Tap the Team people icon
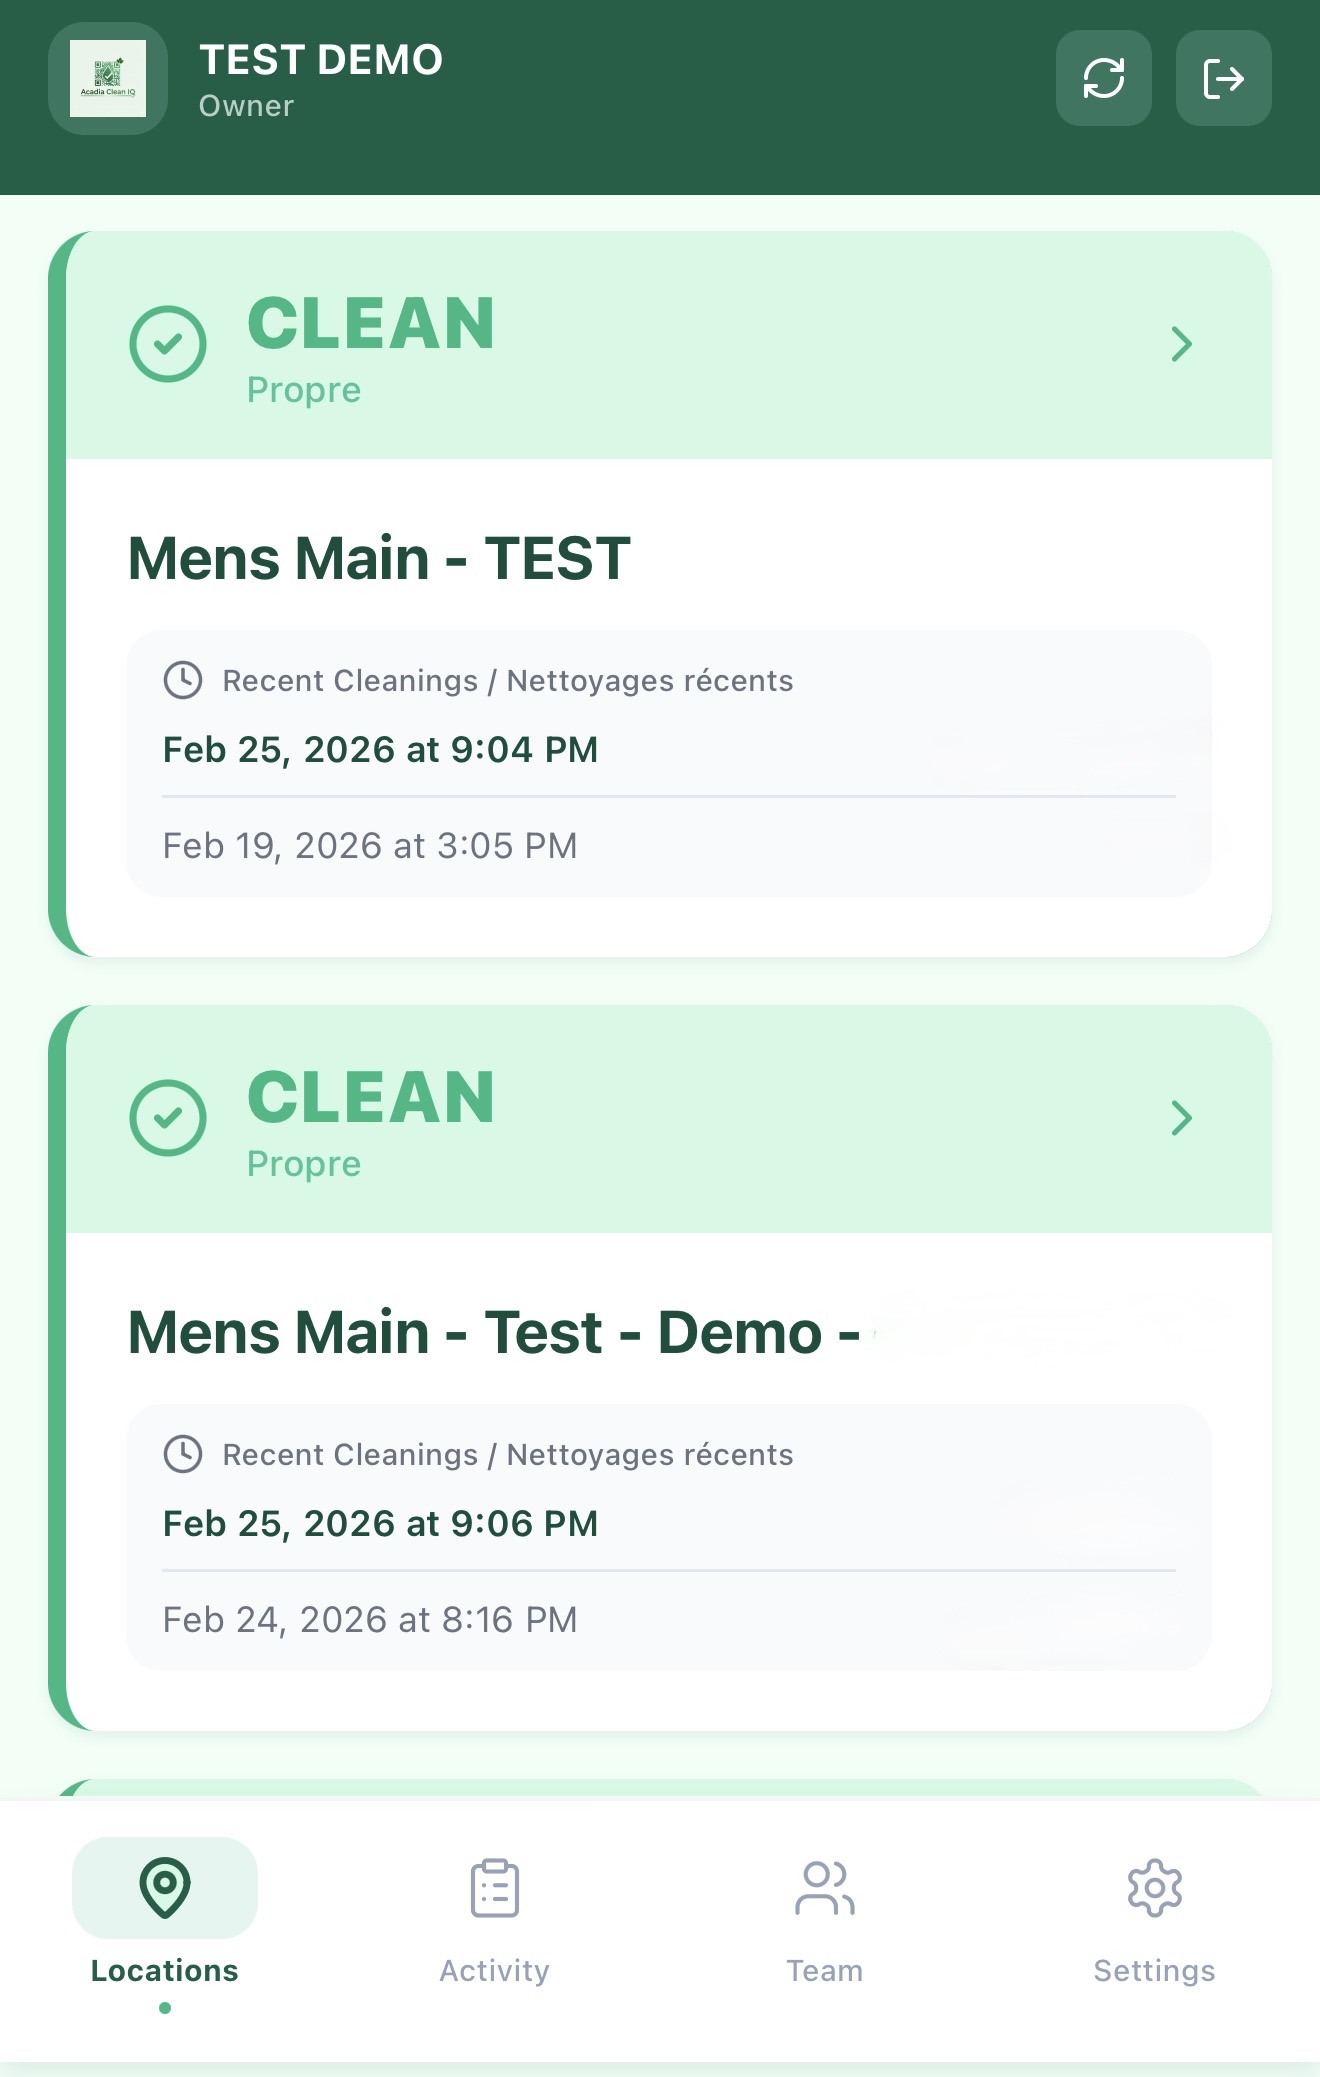The image size is (1320, 2077). click(x=824, y=1884)
